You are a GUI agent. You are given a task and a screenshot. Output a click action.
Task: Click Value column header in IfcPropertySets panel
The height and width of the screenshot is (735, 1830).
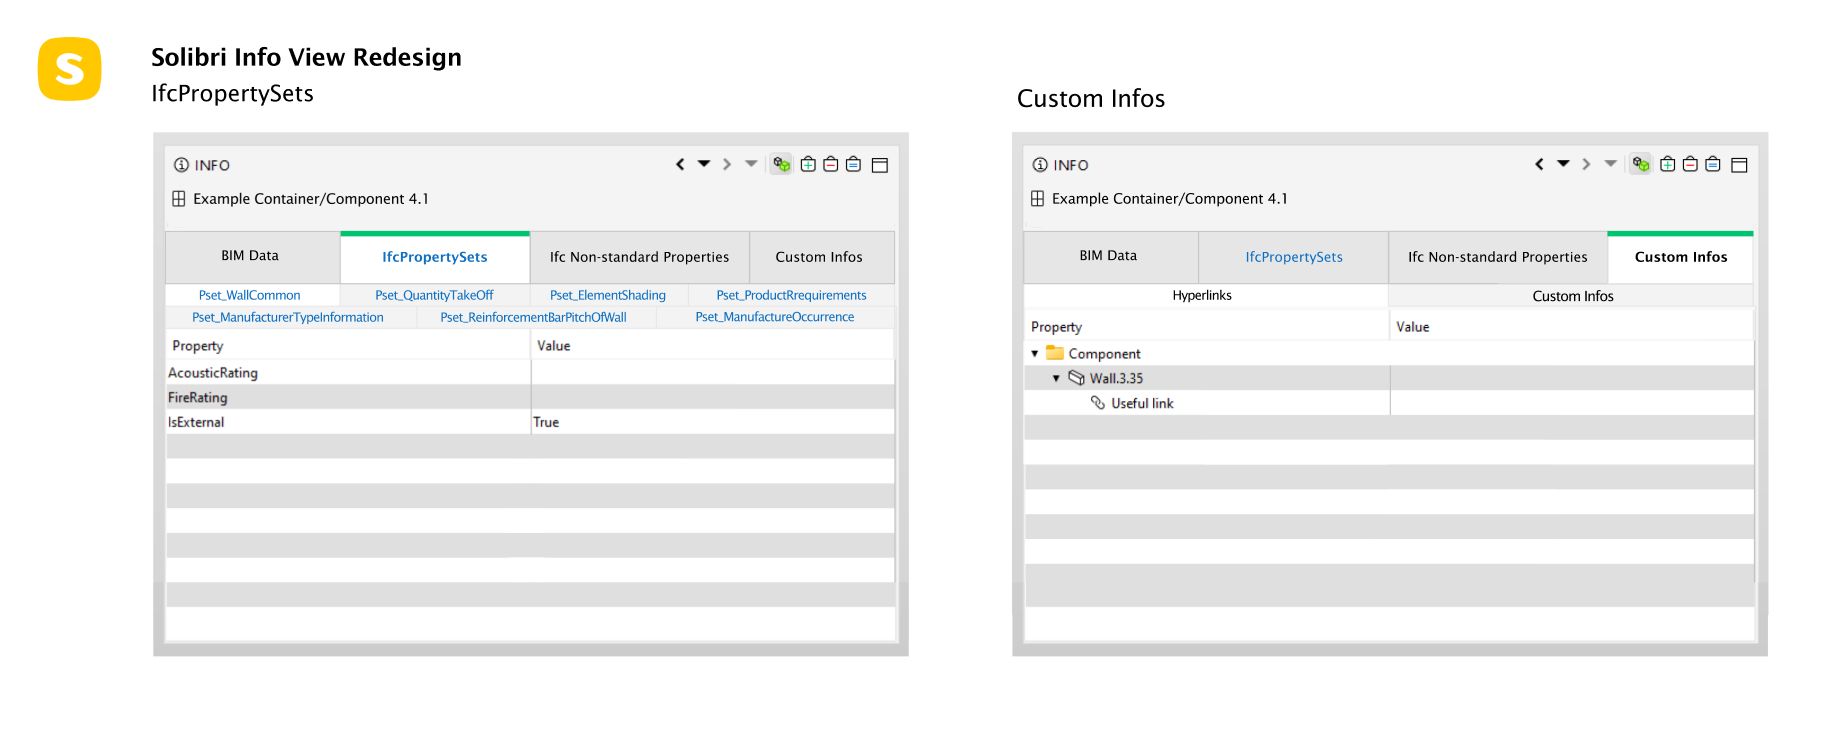[712, 345]
